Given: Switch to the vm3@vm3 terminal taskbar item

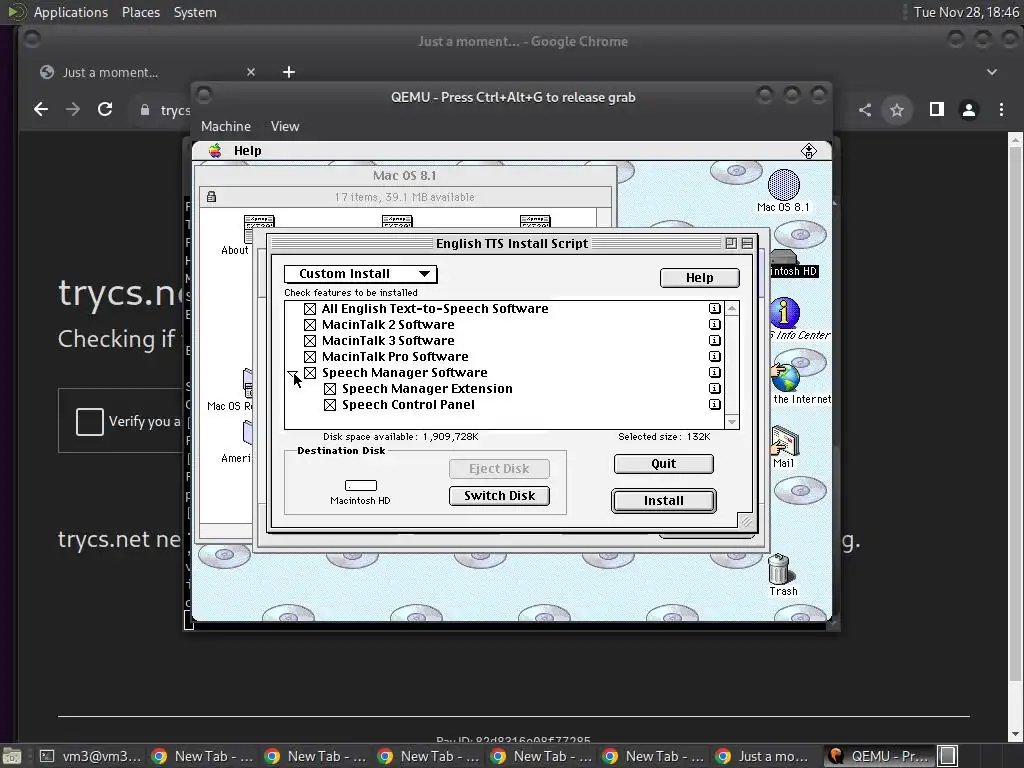Looking at the screenshot, I should tap(91, 756).
